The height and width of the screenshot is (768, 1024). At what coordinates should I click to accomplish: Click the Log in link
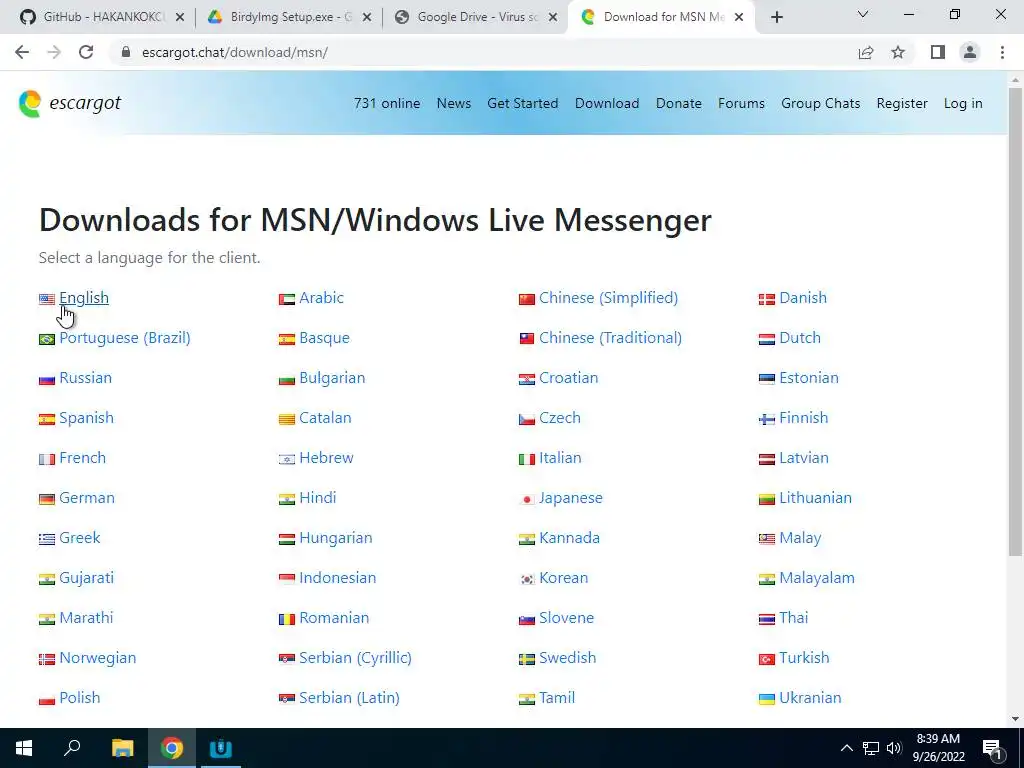click(963, 103)
